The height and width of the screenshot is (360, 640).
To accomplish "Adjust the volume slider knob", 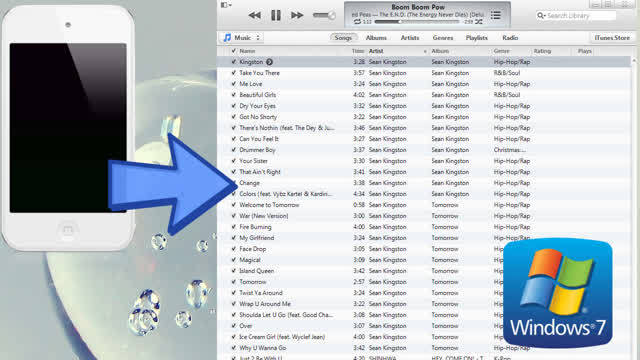I will [331, 16].
